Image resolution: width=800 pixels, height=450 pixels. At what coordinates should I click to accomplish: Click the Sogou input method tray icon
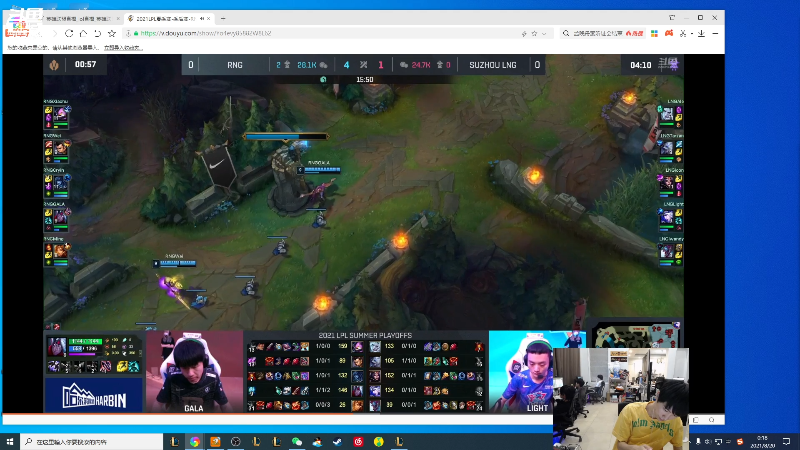[740, 442]
